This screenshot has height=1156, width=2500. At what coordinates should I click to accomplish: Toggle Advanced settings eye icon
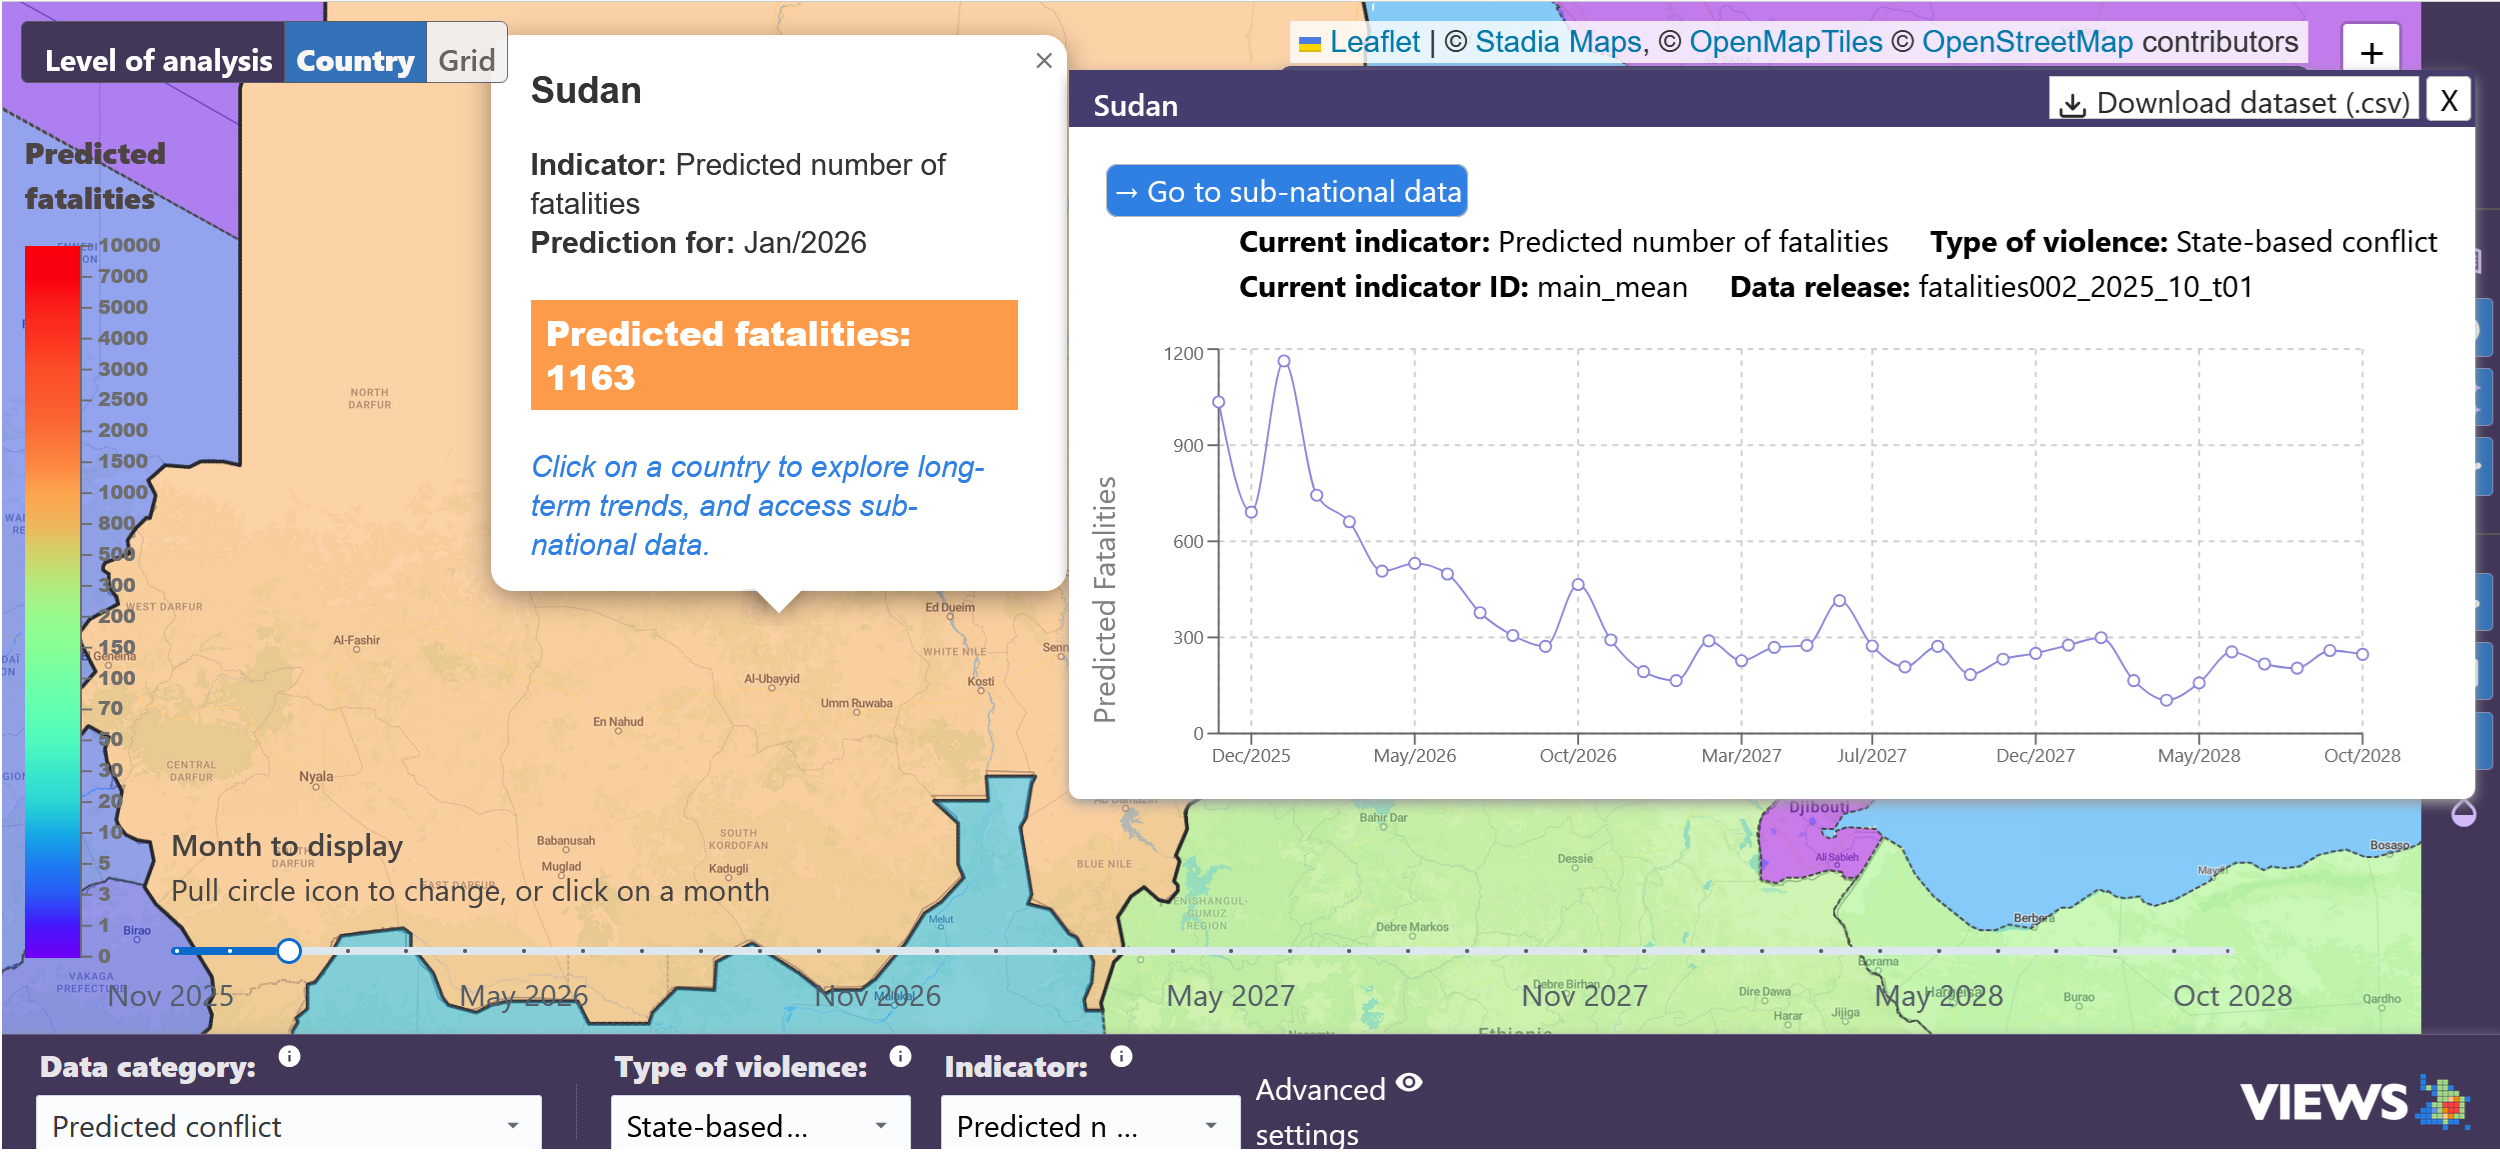(1409, 1082)
